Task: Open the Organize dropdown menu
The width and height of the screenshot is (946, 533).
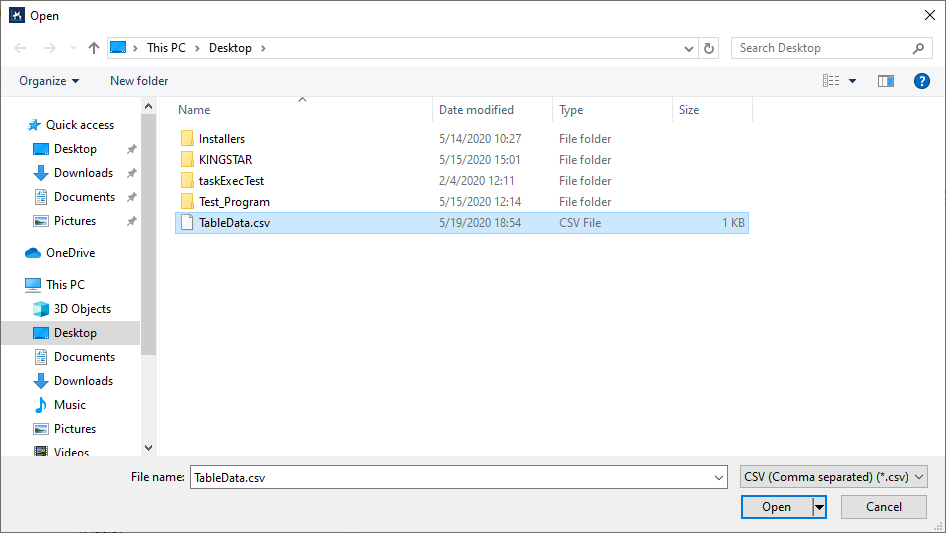Action: point(49,81)
